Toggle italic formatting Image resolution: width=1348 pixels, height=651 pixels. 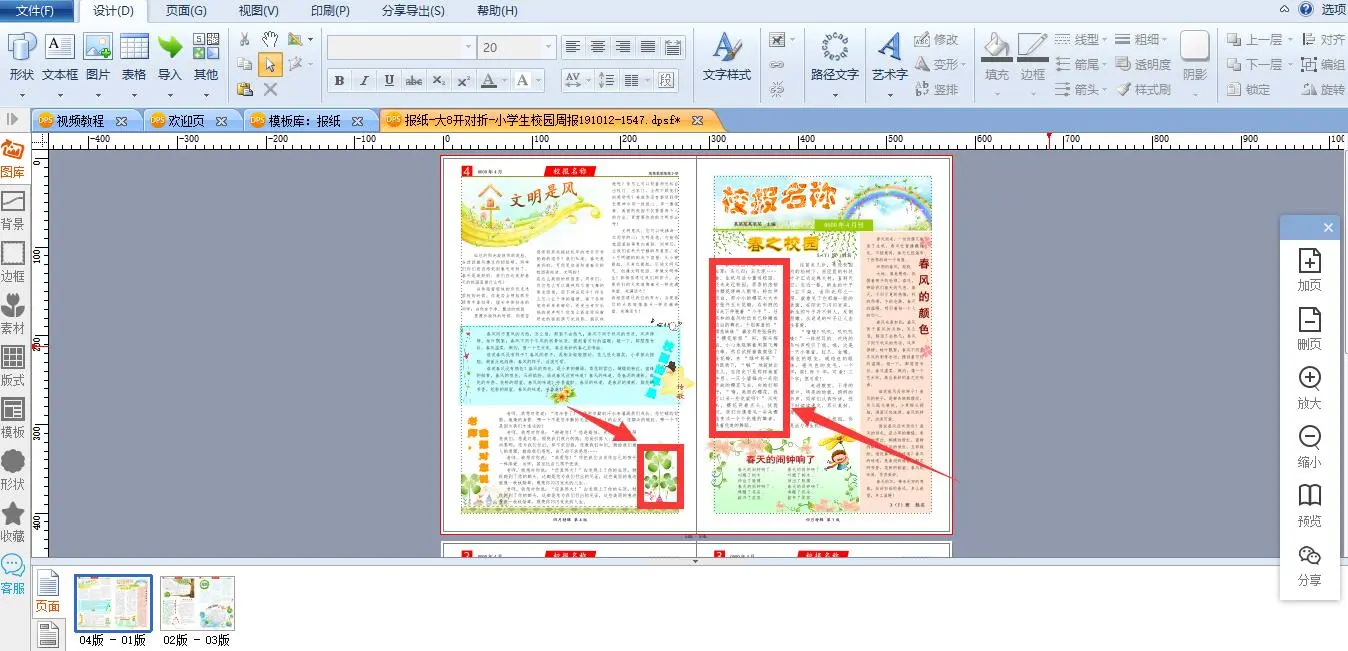(x=364, y=80)
